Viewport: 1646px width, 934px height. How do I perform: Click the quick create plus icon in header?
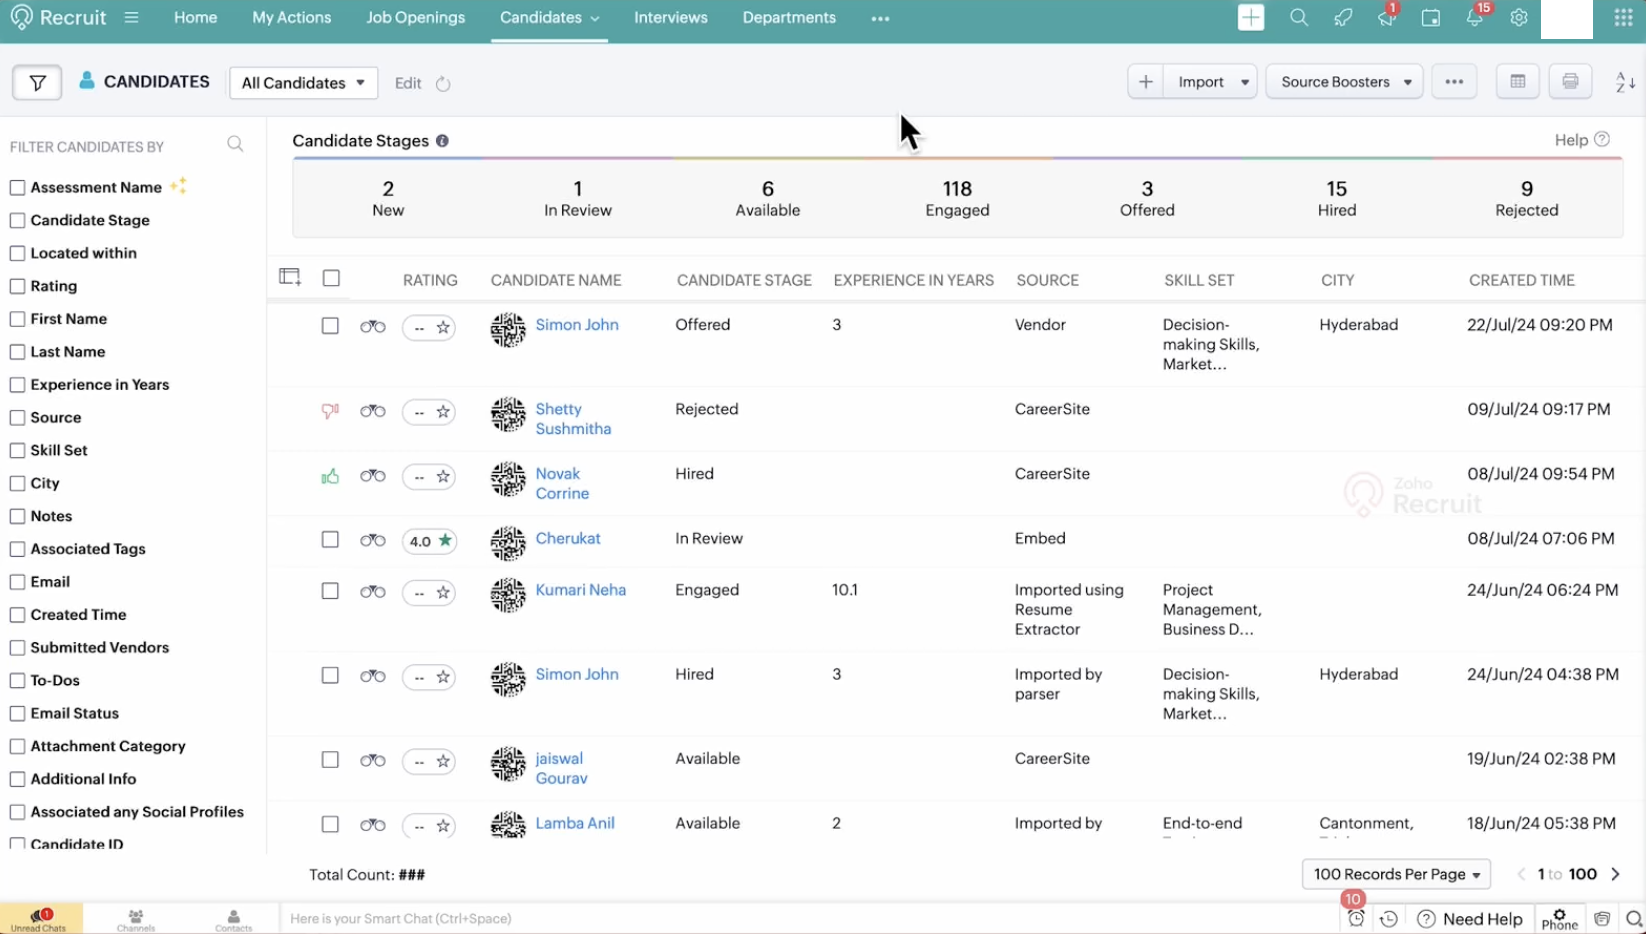pyautogui.click(x=1251, y=18)
